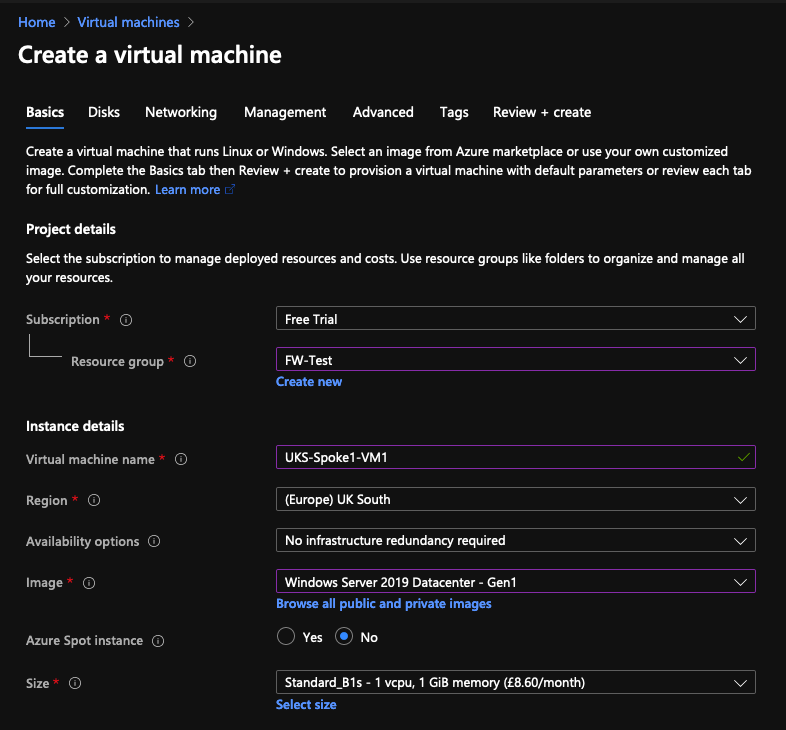Click the Select size link

pos(306,704)
